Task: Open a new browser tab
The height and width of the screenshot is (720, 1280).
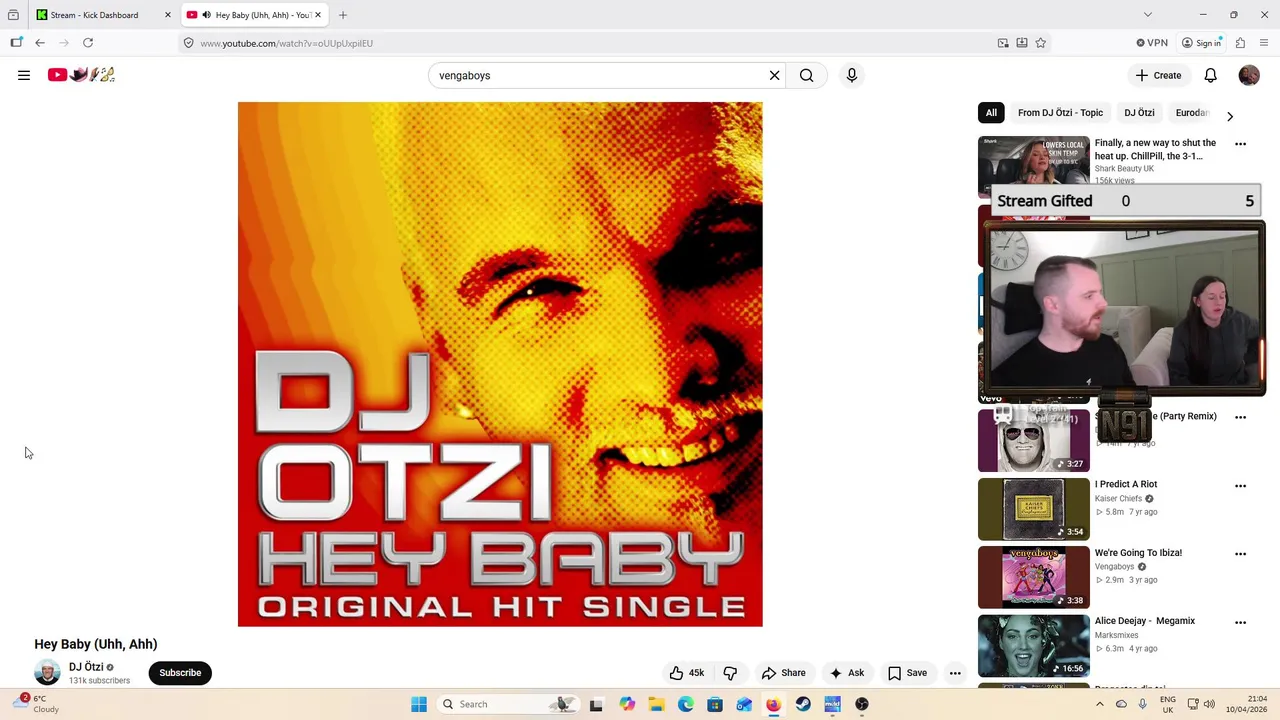Action: point(343,15)
